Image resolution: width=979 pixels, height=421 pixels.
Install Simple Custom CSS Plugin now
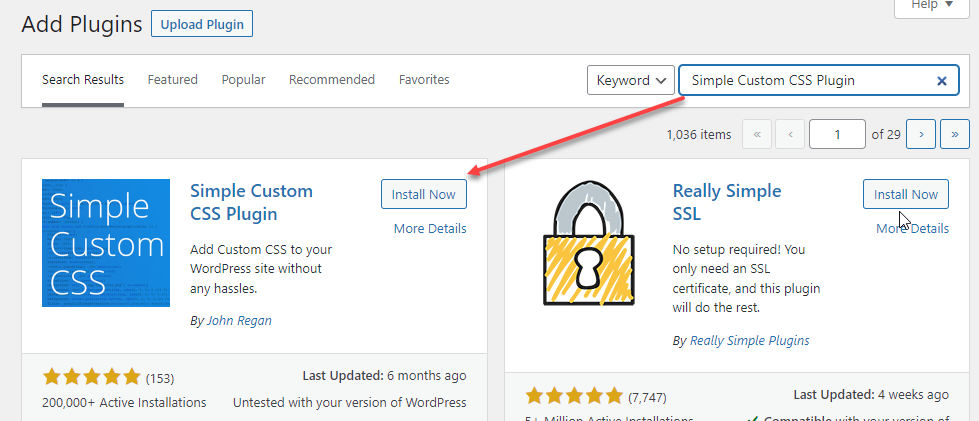(423, 194)
